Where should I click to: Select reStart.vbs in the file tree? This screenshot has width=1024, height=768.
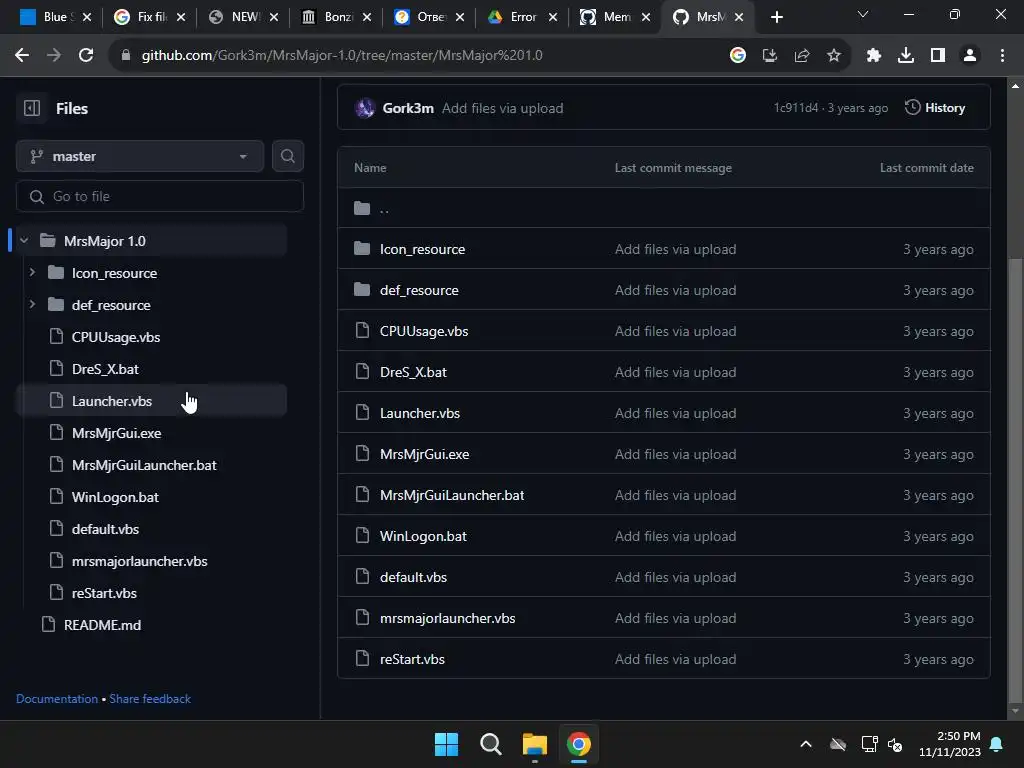[104, 593]
